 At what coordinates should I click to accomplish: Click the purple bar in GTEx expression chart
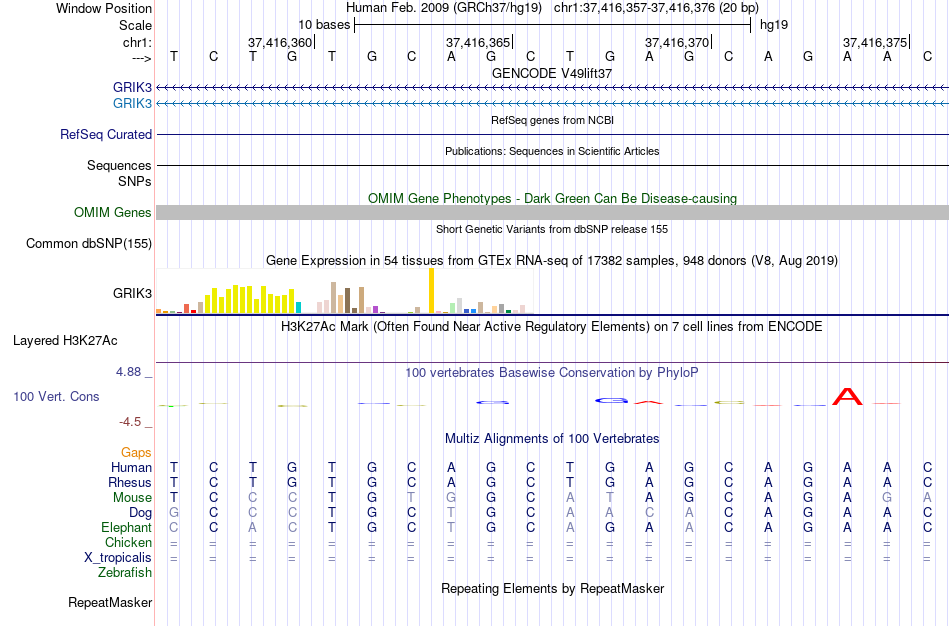375,310
